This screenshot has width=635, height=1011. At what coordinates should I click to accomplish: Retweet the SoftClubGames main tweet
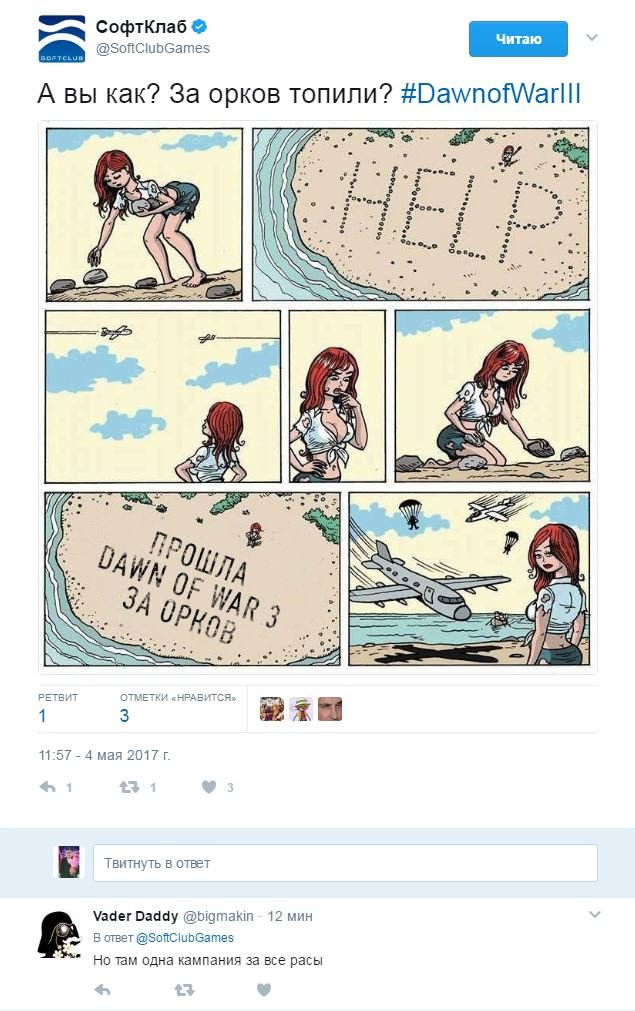(x=130, y=787)
